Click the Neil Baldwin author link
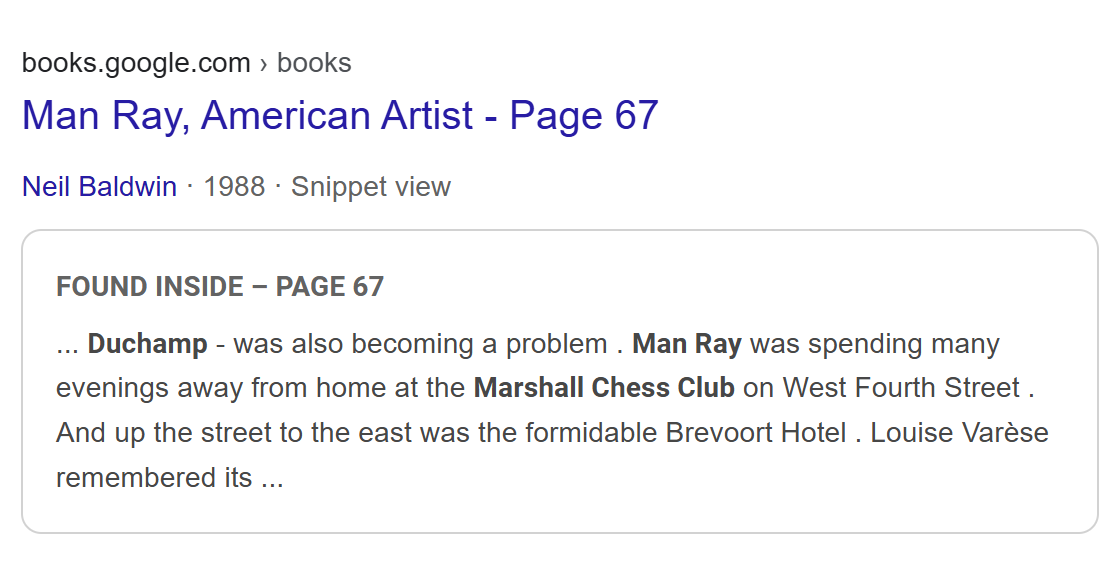 [x=99, y=187]
